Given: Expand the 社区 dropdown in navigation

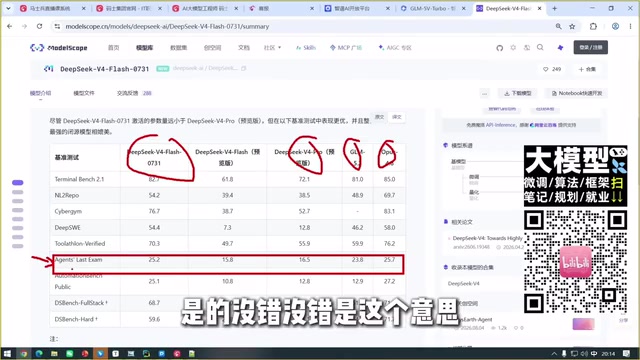Looking at the screenshot, I should tap(272, 48).
